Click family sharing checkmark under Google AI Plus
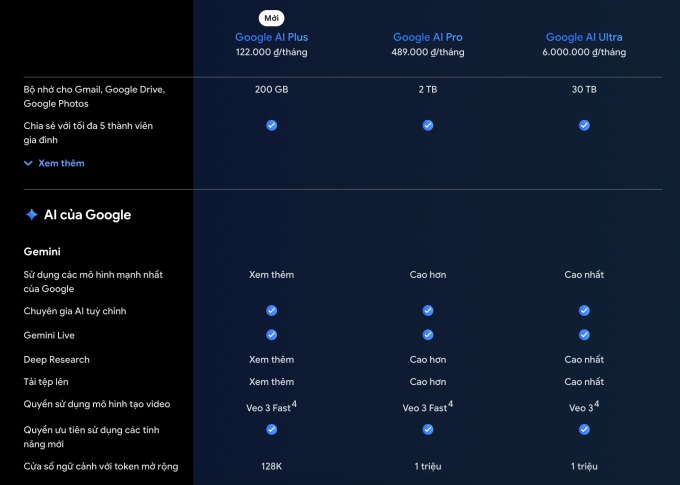The image size is (680, 485). [271, 126]
